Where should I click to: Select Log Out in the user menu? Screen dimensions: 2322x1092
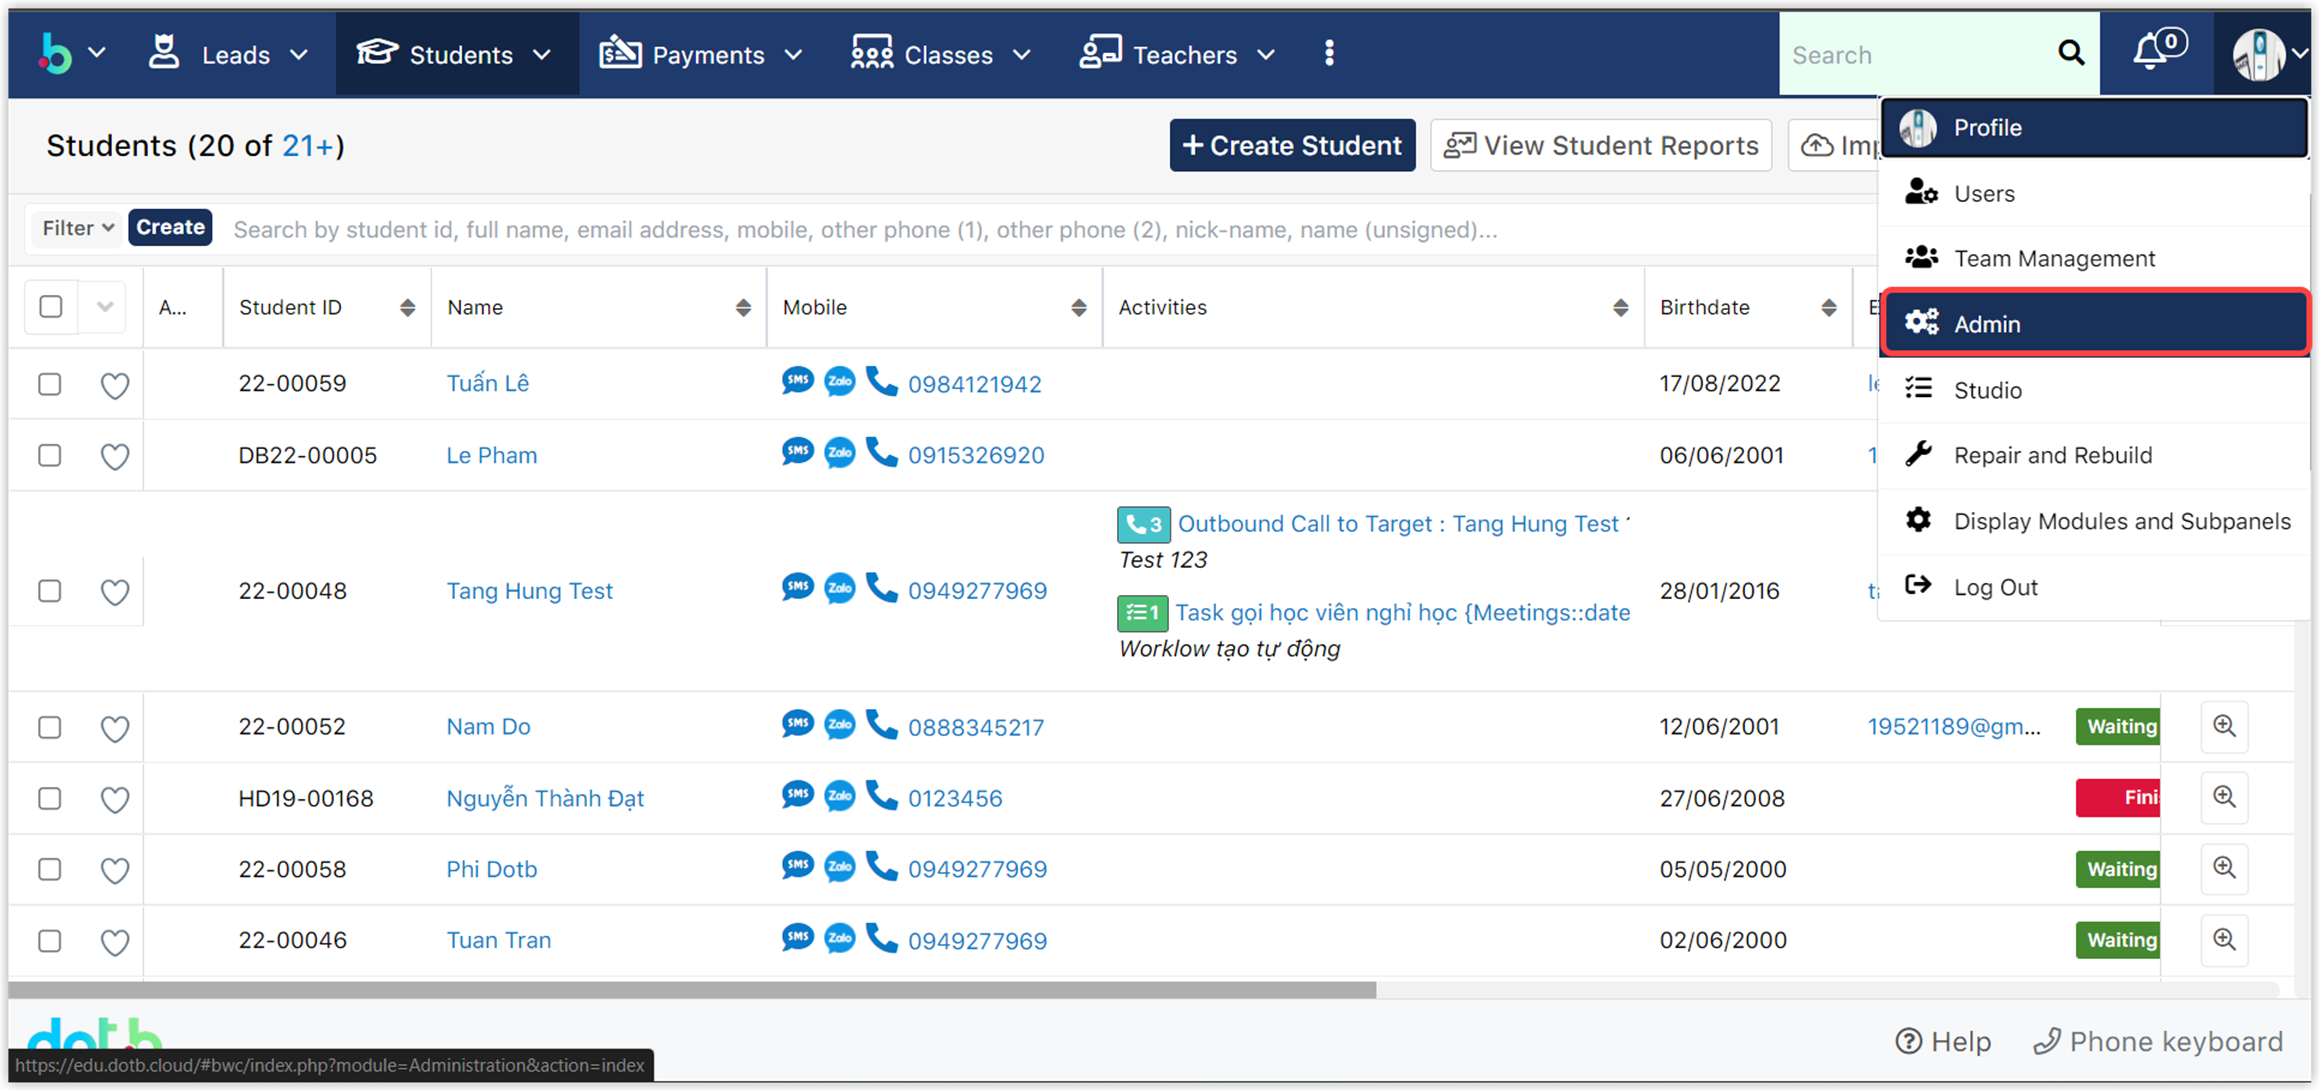pyautogui.click(x=1994, y=587)
